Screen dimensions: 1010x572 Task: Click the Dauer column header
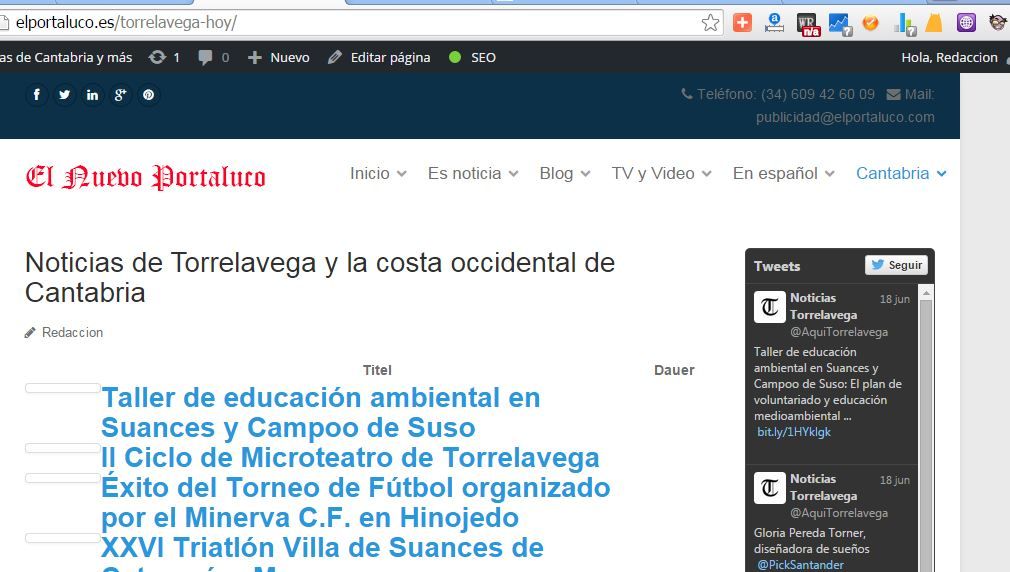674,370
